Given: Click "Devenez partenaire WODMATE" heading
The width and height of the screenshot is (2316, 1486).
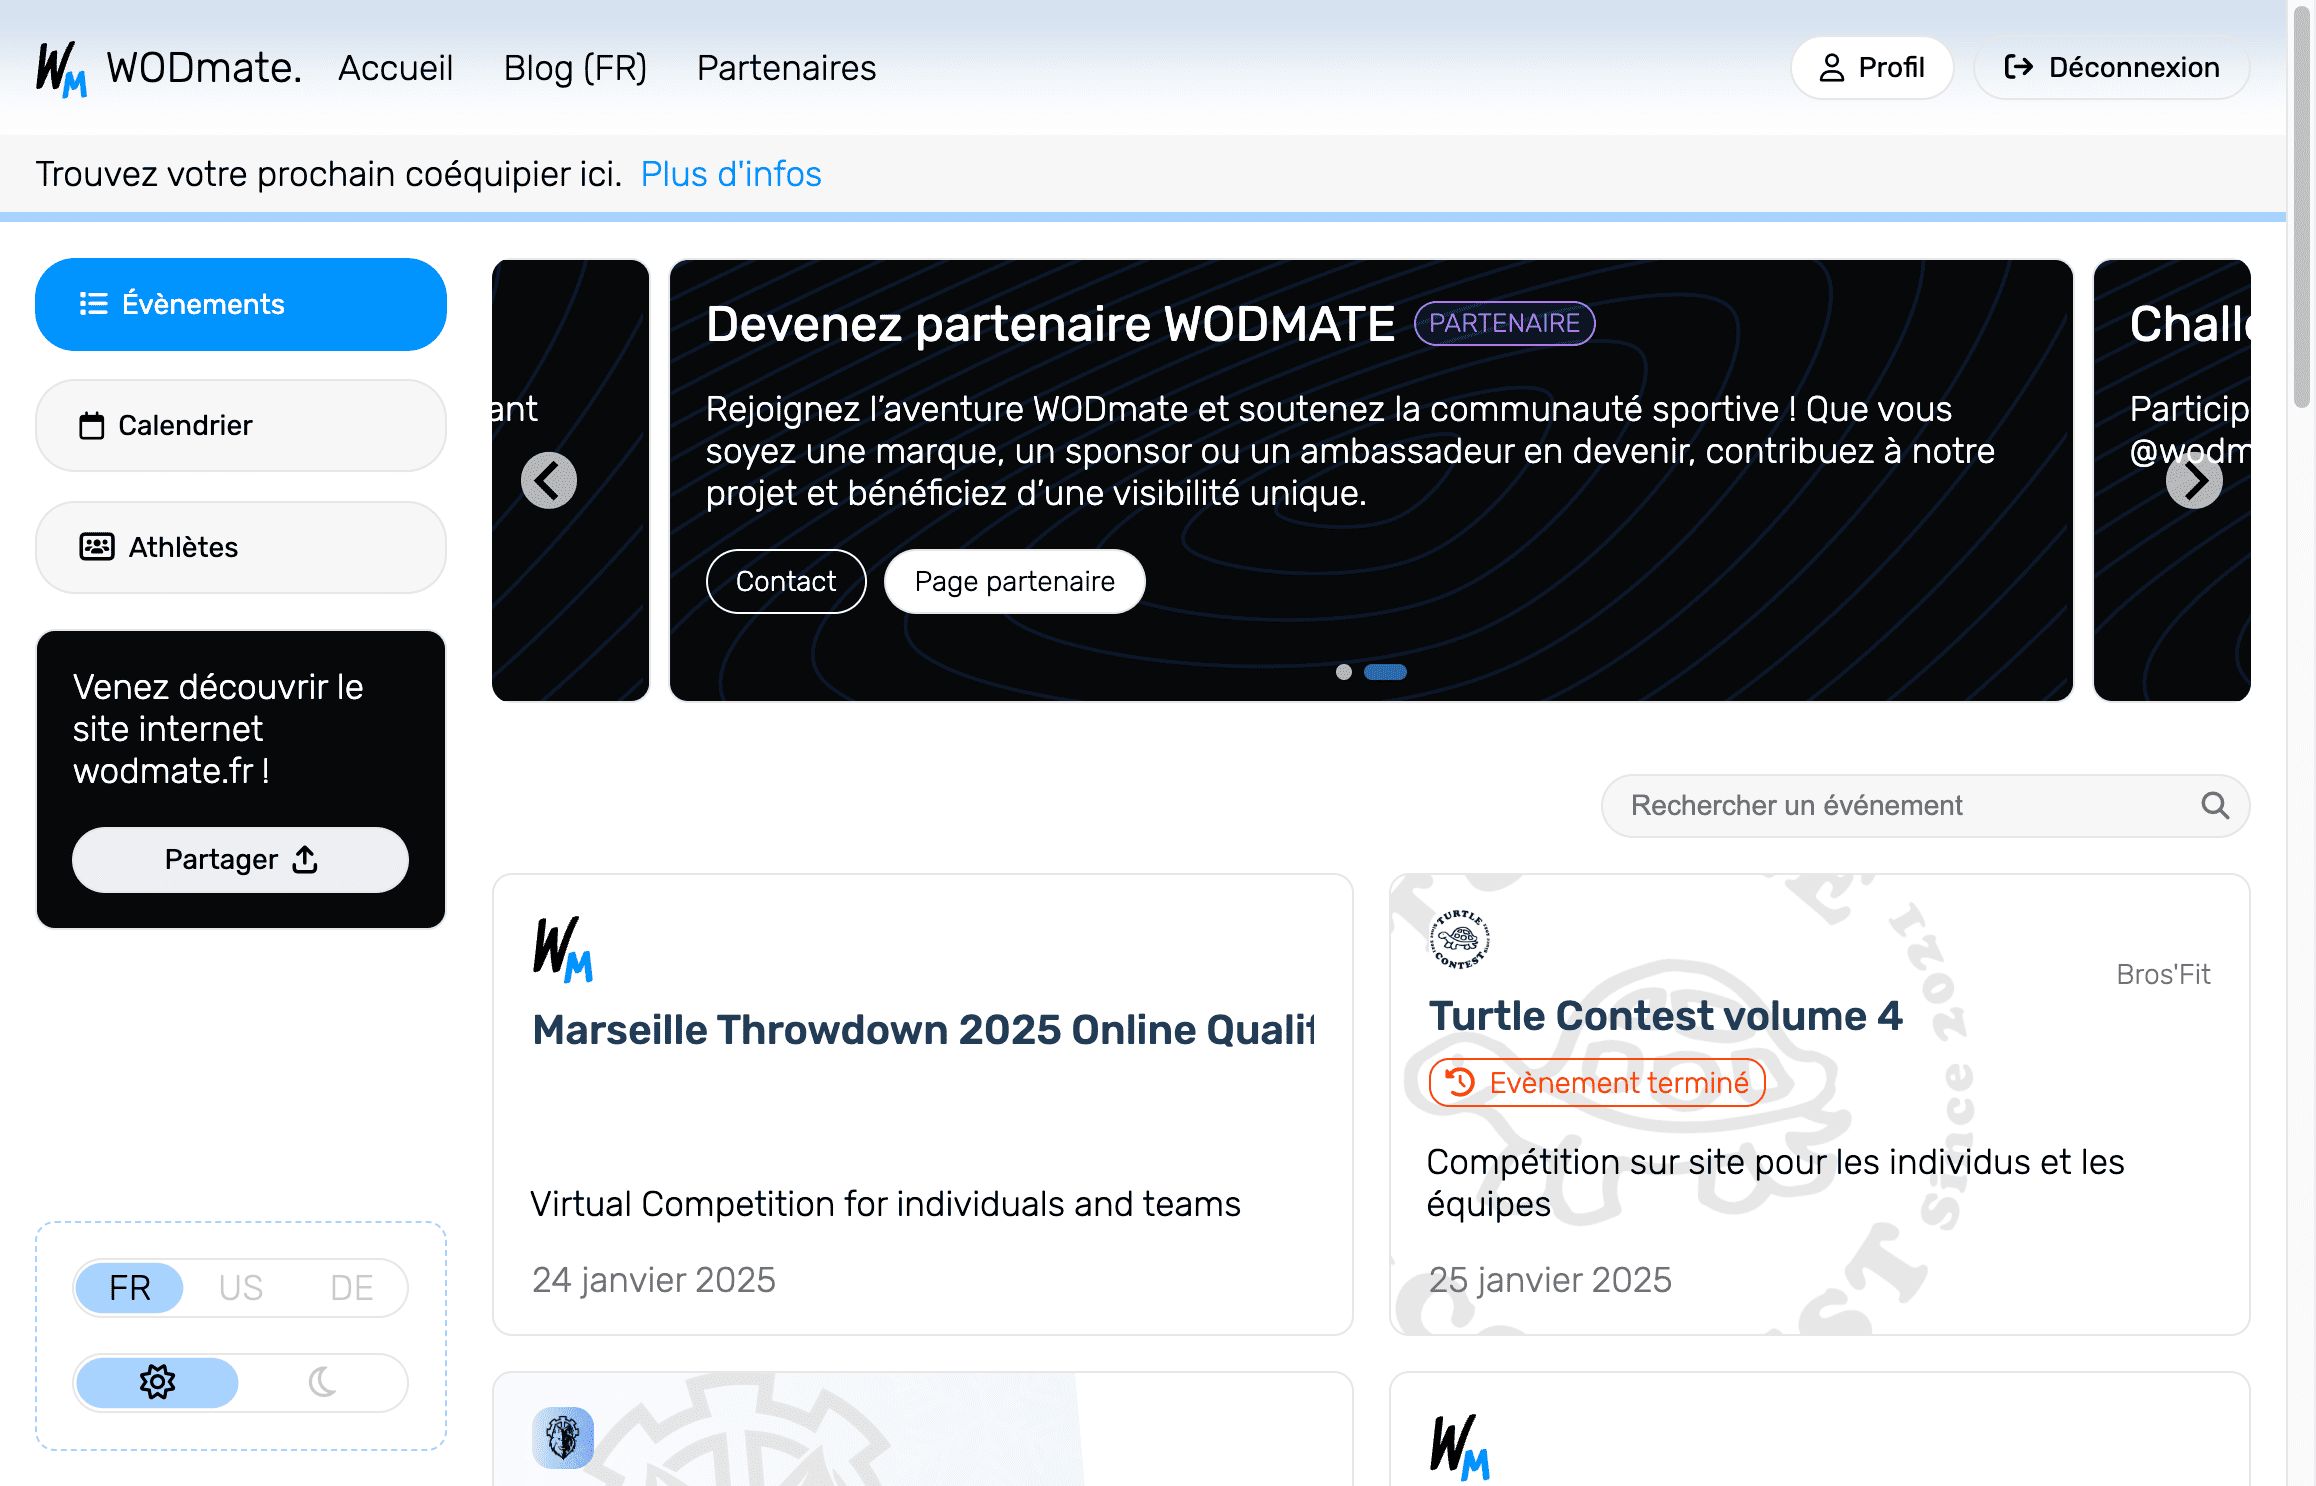Looking at the screenshot, I should (1050, 324).
